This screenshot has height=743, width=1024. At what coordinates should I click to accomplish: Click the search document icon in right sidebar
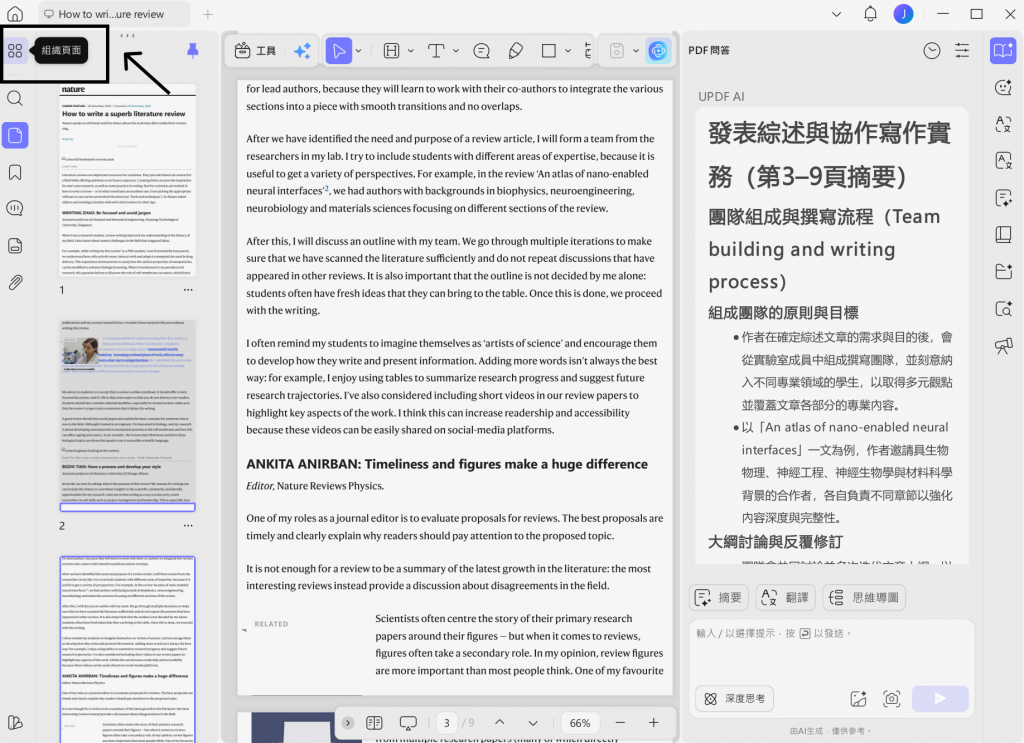1003,308
